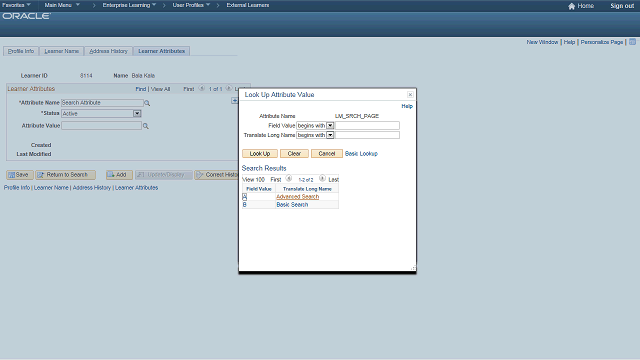This screenshot has height=360, width=640.
Task: Click the Home icon in top bar
Action: [571, 6]
